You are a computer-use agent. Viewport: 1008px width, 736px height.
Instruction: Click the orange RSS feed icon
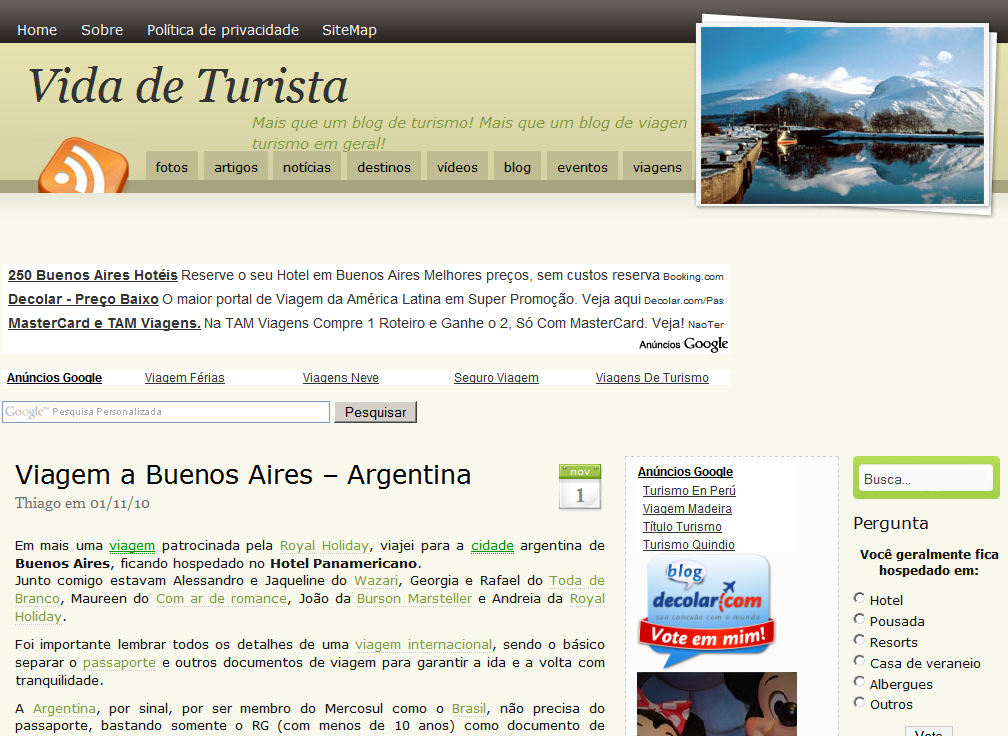click(83, 167)
